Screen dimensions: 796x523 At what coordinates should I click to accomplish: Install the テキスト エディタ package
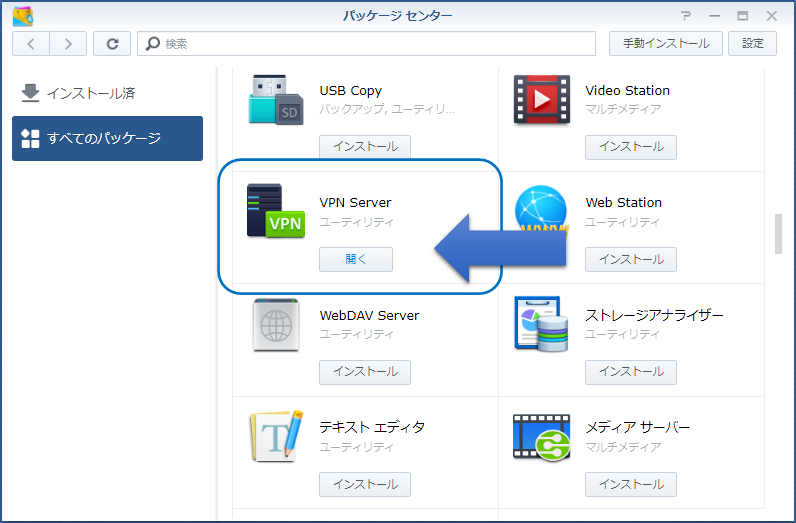click(x=365, y=484)
